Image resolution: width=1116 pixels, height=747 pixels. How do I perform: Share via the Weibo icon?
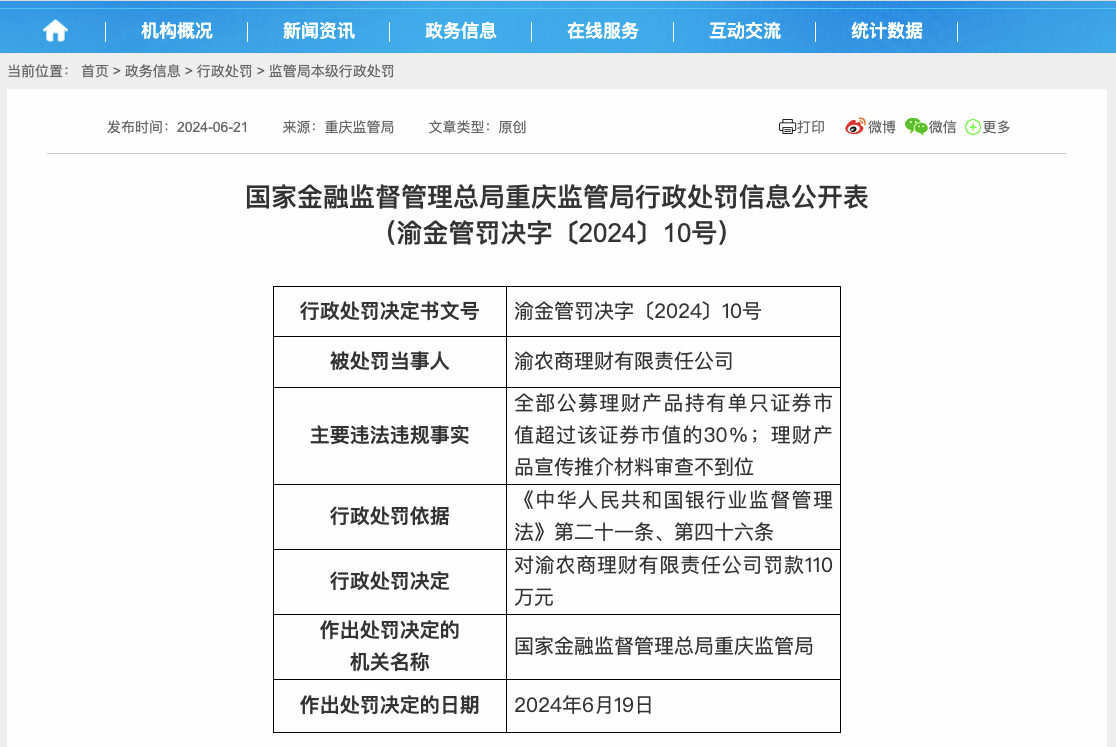point(855,127)
